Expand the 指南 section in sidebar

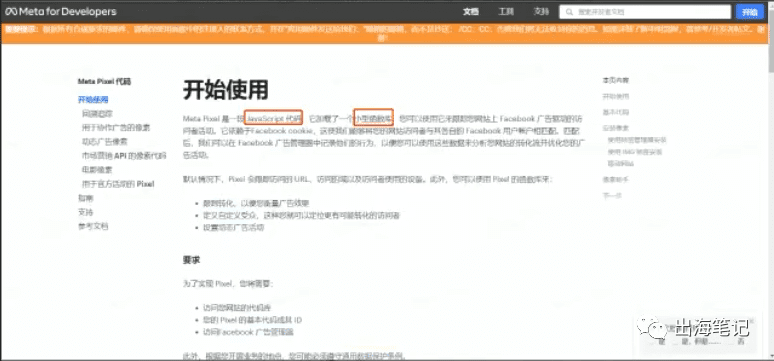click(x=85, y=198)
